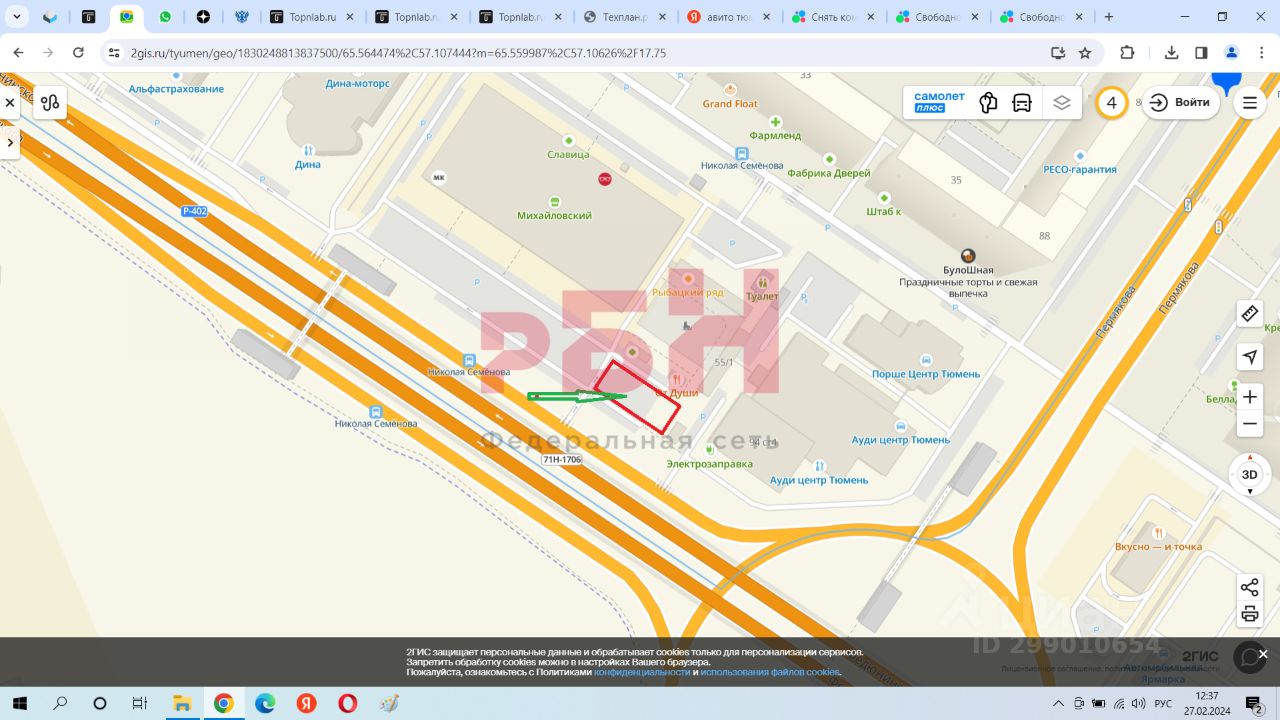1280x720 pixels.
Task: Open the WhatsApp pinned tab
Action: point(165,17)
